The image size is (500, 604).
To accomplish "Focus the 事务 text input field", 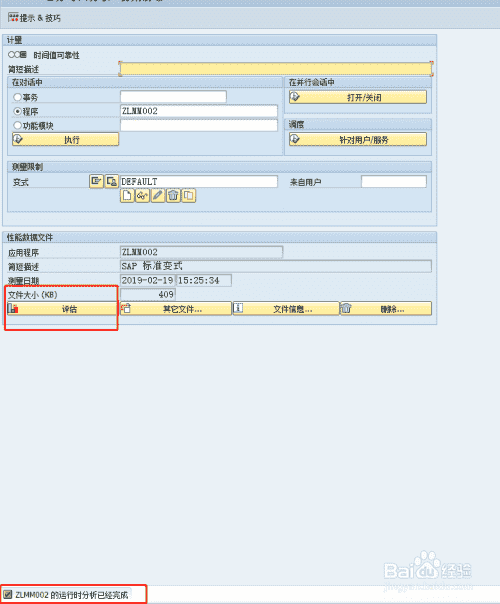I will pyautogui.click(x=173, y=97).
